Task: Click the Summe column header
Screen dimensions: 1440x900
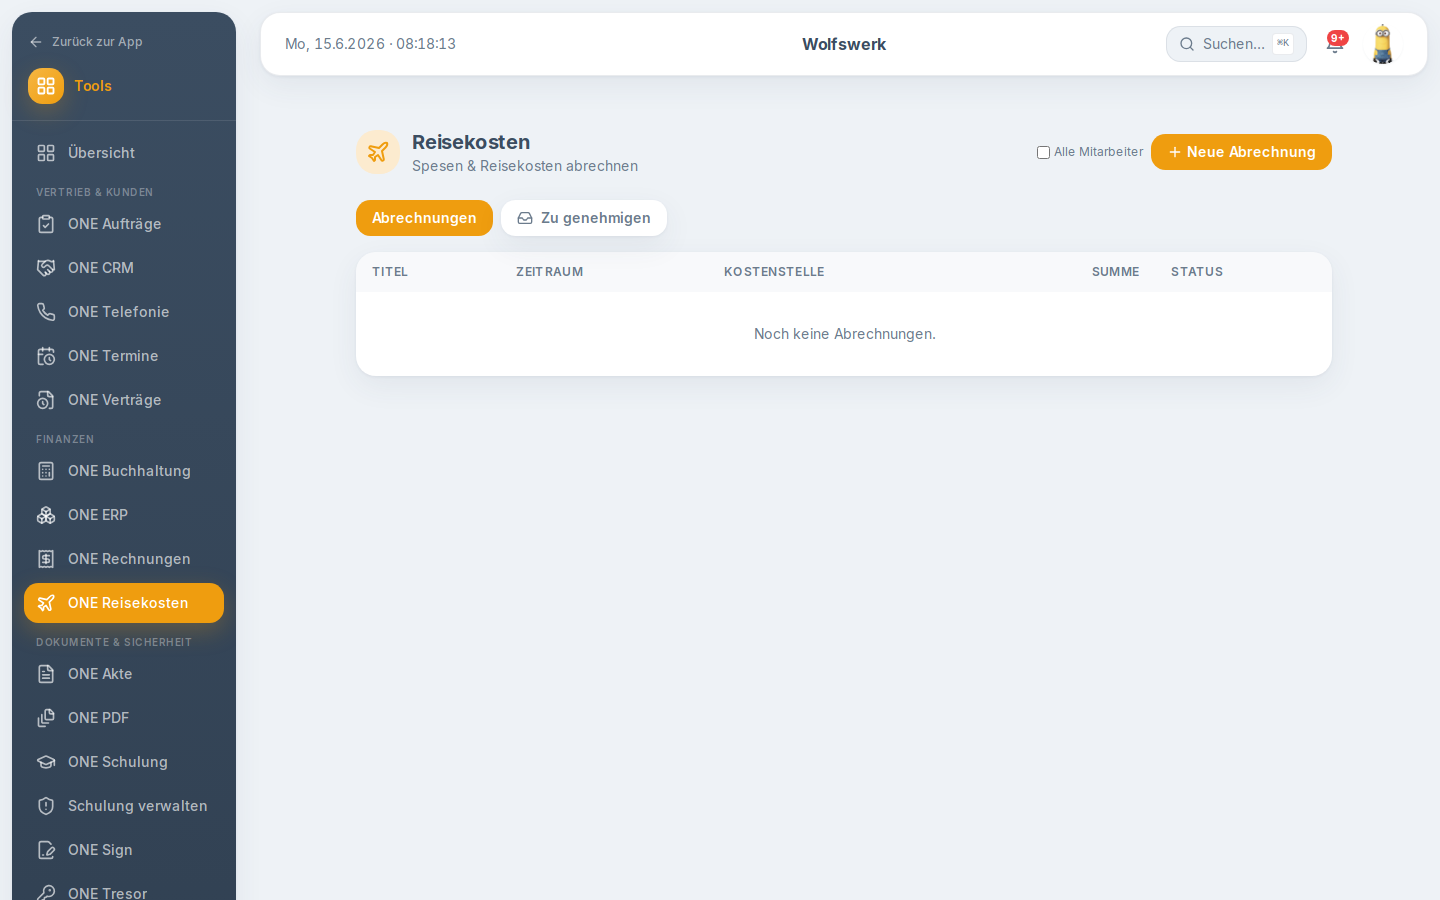Action: 1115,272
